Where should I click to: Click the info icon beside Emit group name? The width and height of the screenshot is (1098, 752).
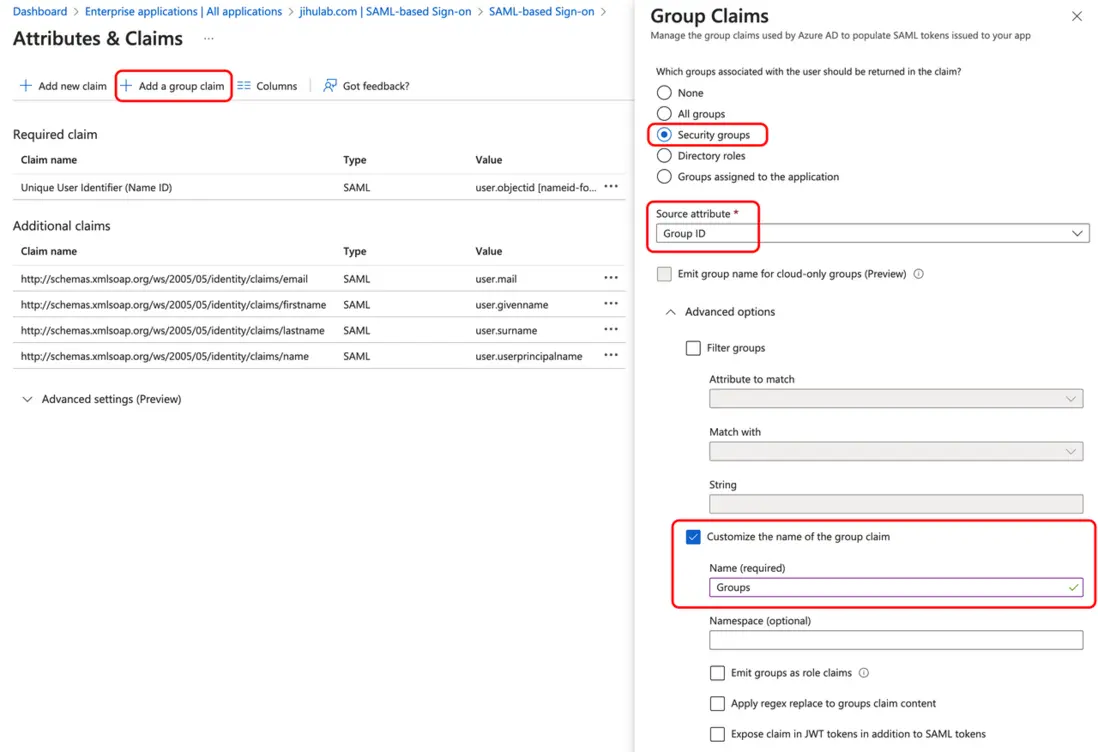click(918, 274)
